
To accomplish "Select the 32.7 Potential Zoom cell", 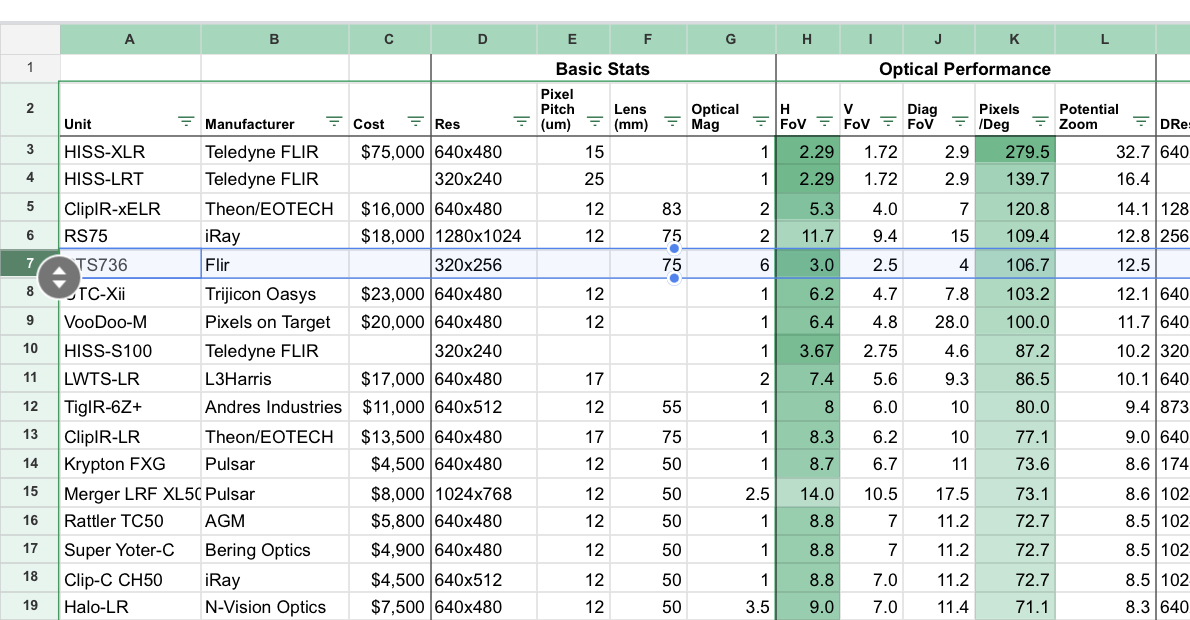I will pos(1105,152).
